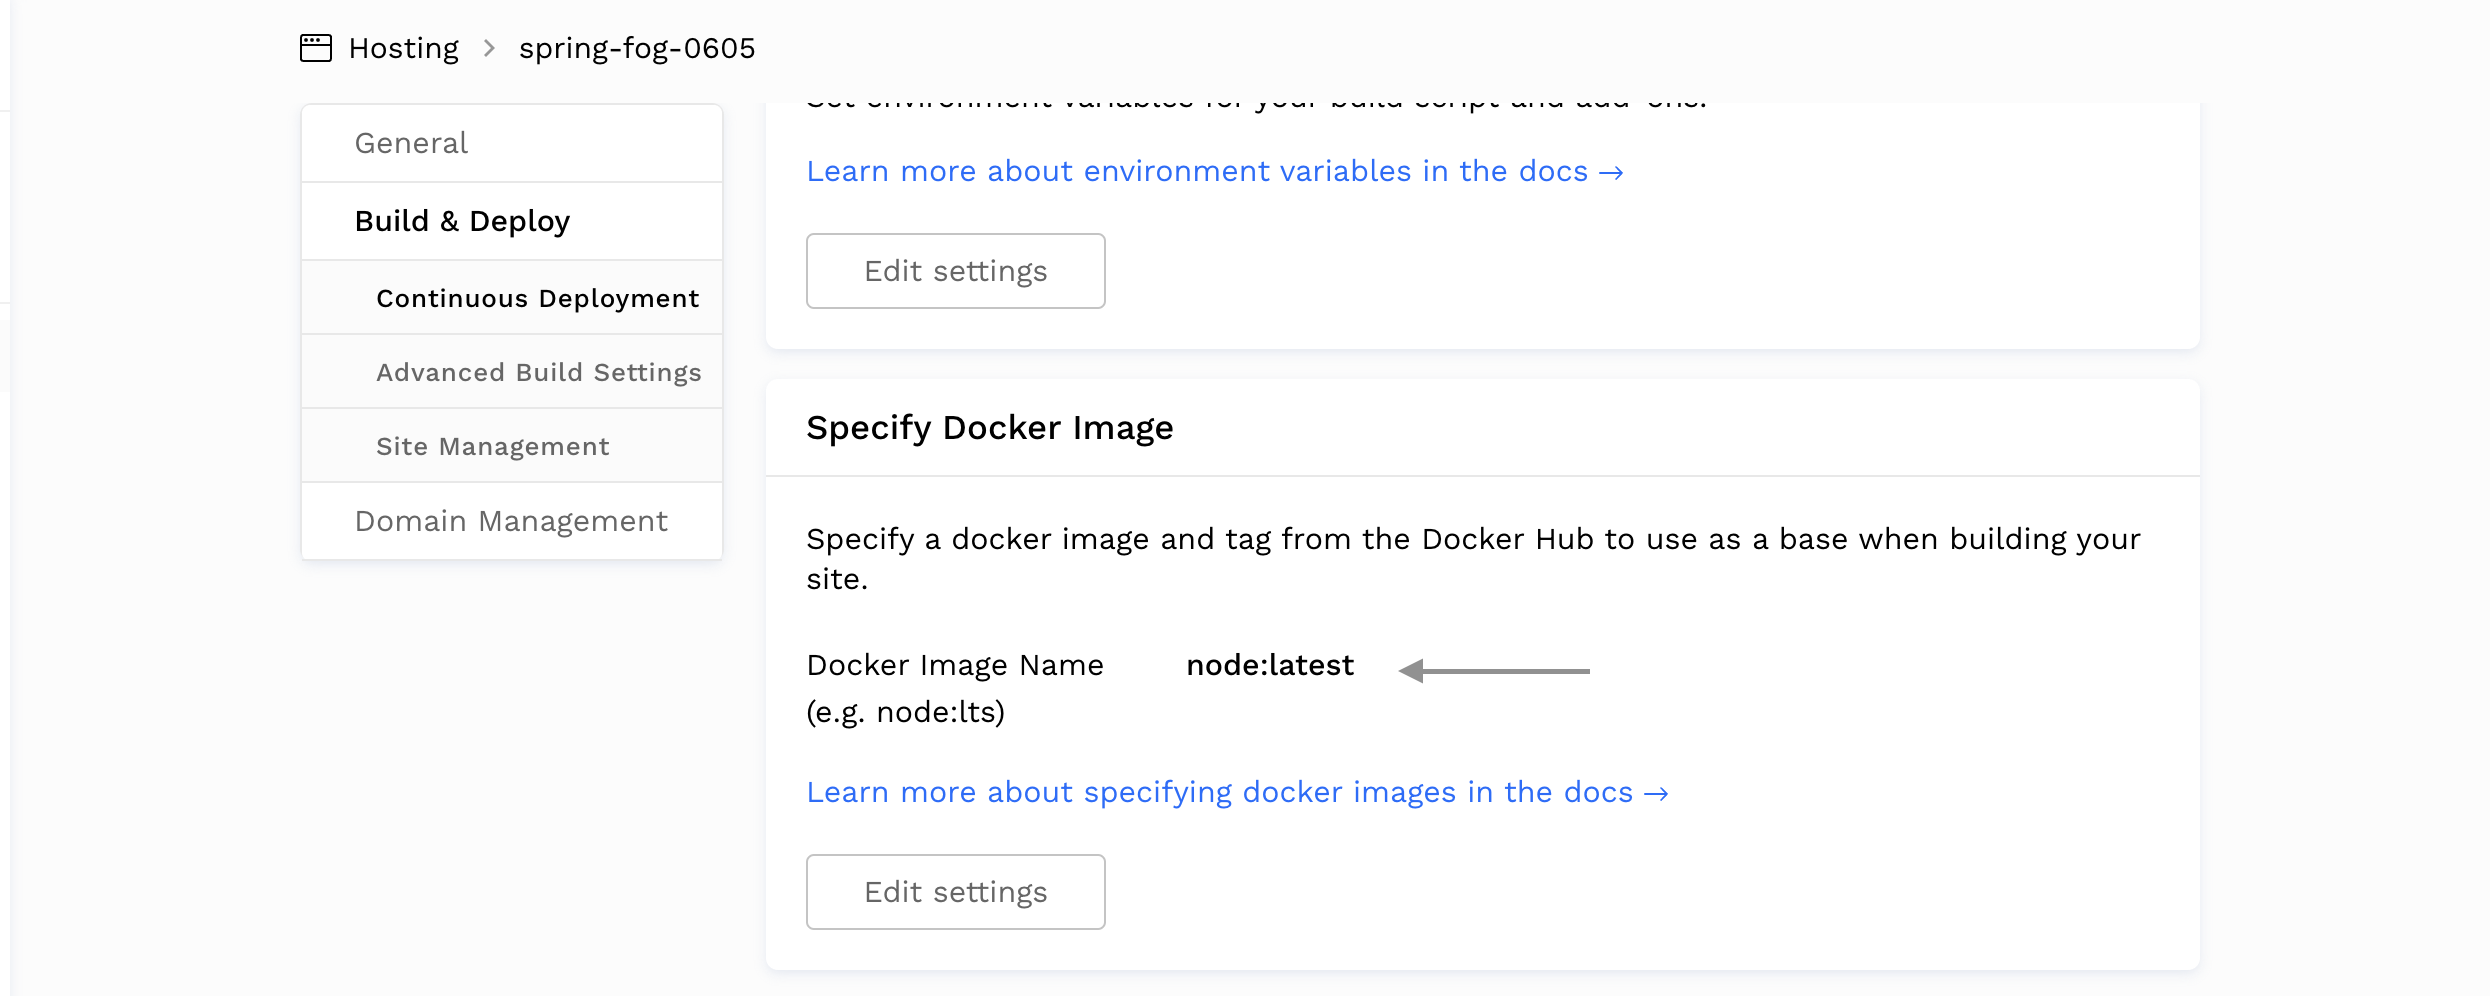Image resolution: width=2490 pixels, height=996 pixels.
Task: Click the Specify Docker Image heading
Action: click(x=989, y=428)
